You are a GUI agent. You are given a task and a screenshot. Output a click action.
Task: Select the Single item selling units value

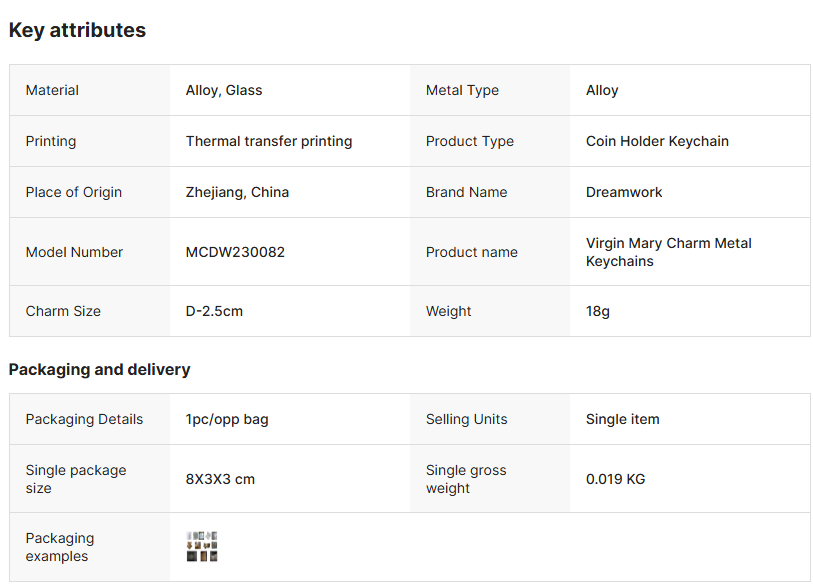[622, 419]
